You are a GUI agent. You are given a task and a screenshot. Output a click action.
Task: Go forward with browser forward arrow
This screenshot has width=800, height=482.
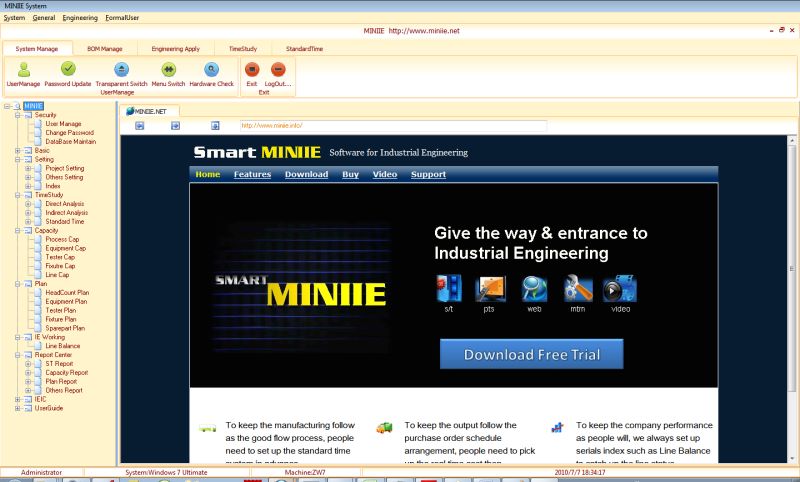[176, 125]
